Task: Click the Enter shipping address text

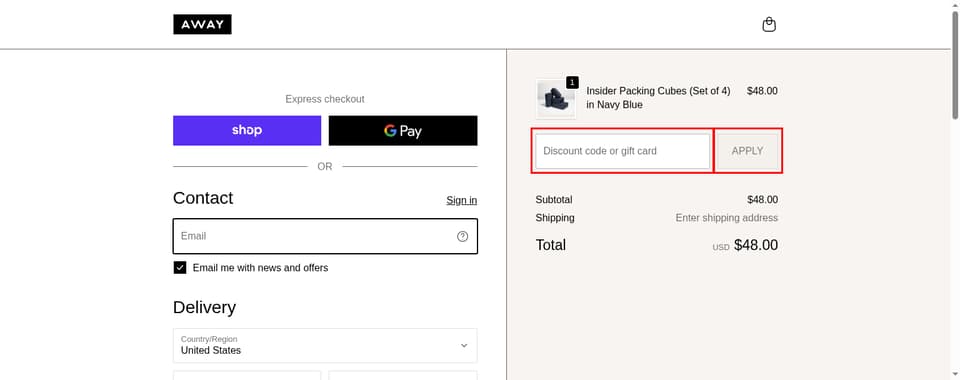Action: click(727, 218)
